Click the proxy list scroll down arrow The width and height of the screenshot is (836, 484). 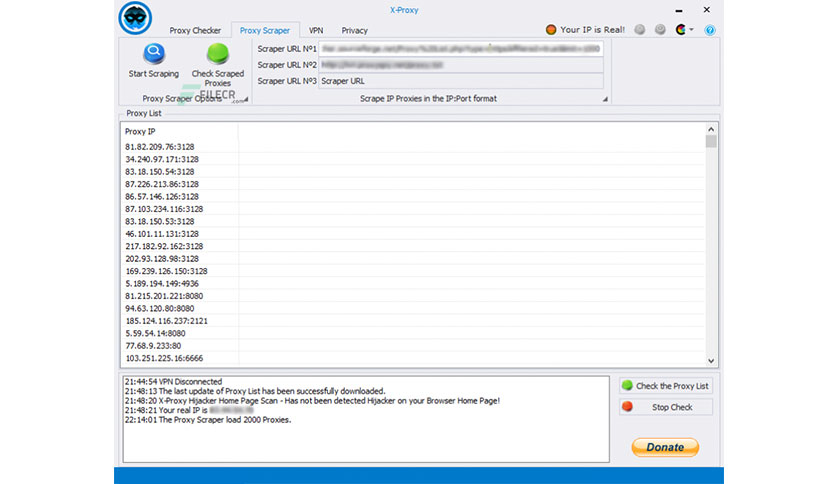pyautogui.click(x=711, y=361)
